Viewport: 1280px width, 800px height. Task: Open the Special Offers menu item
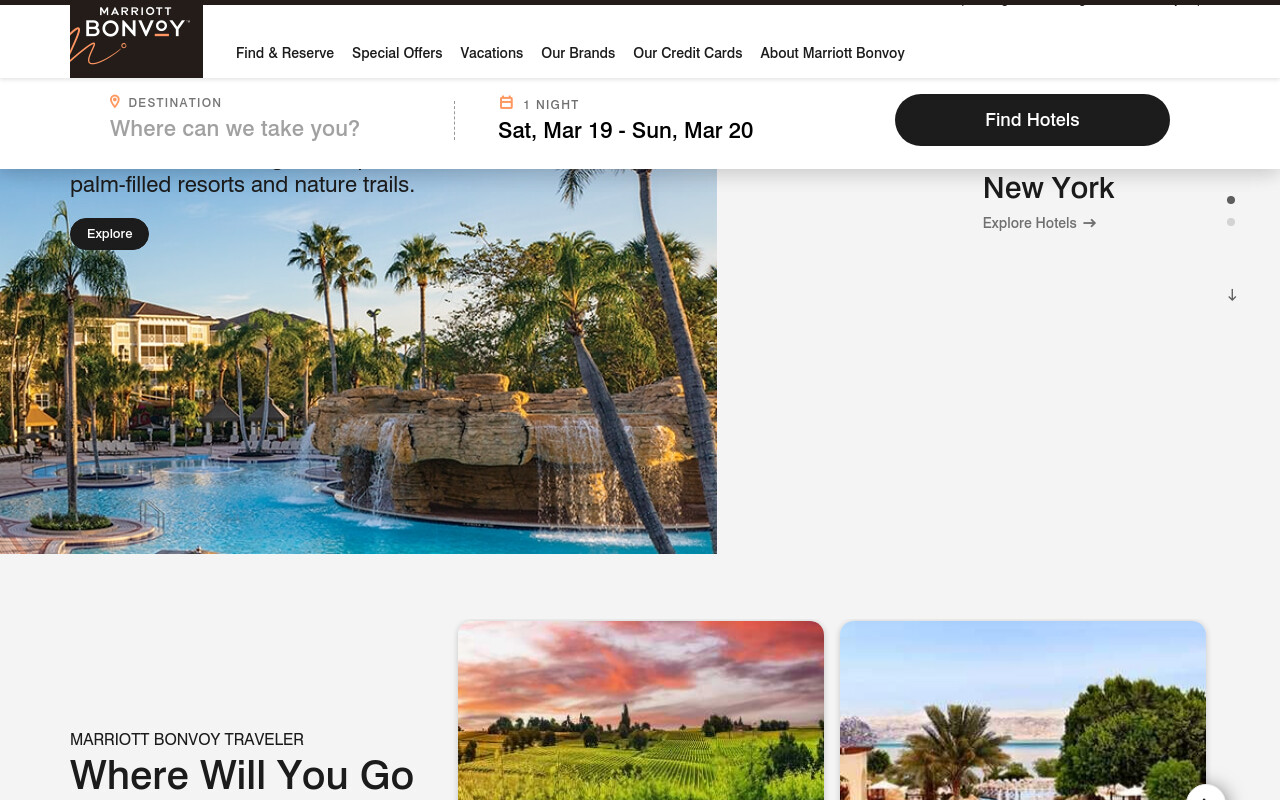point(397,53)
